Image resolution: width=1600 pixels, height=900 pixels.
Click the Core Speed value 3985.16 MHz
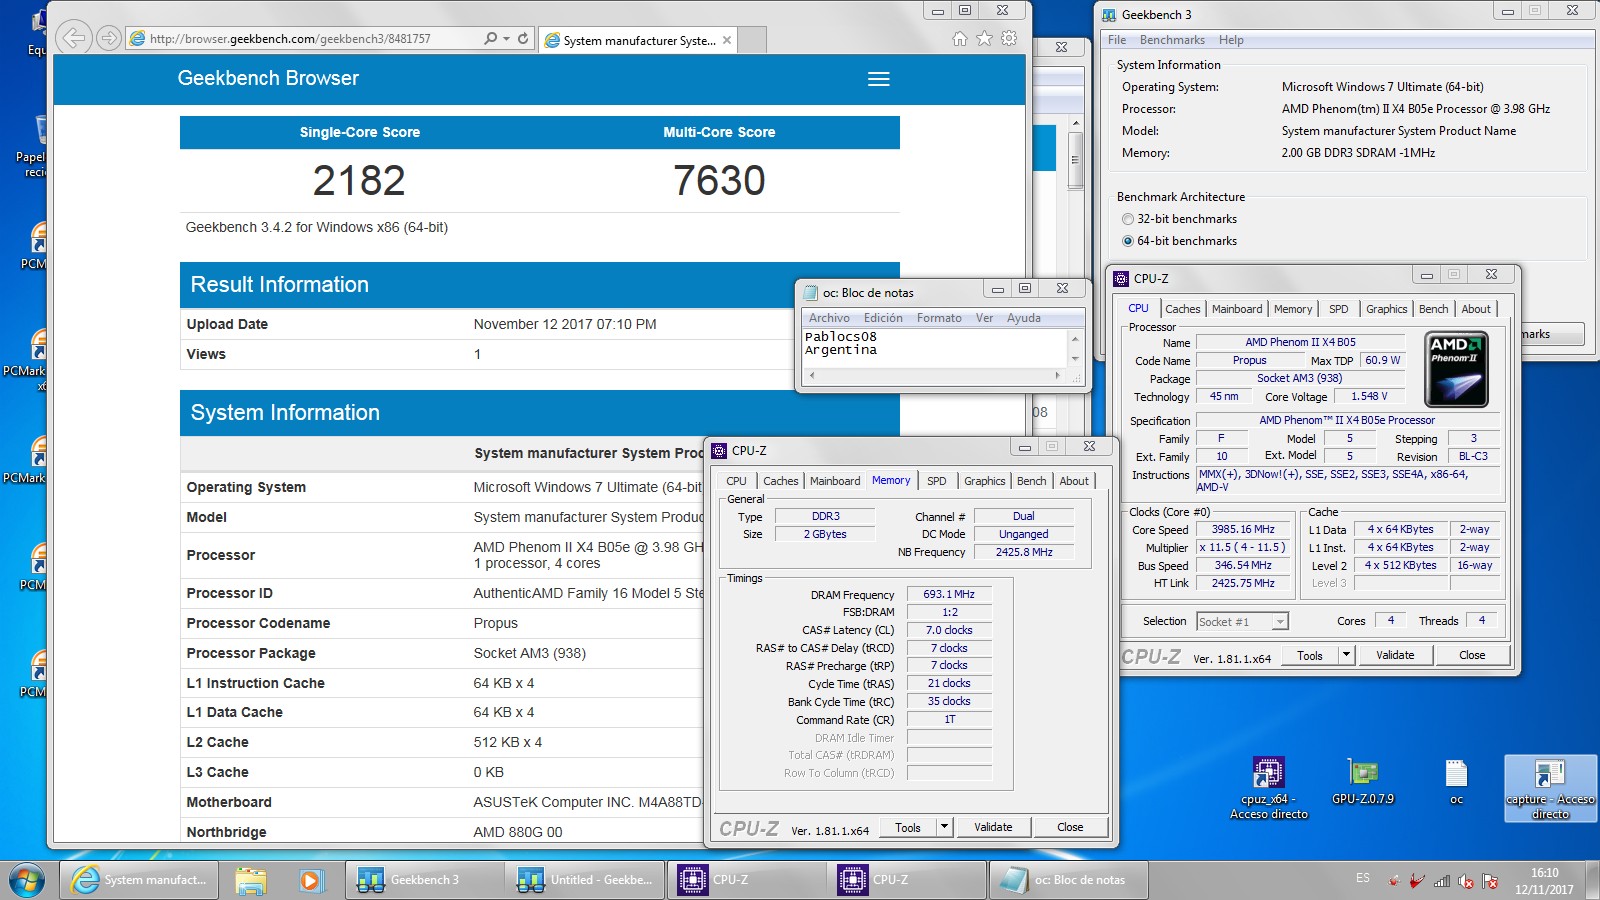[x=1243, y=529]
